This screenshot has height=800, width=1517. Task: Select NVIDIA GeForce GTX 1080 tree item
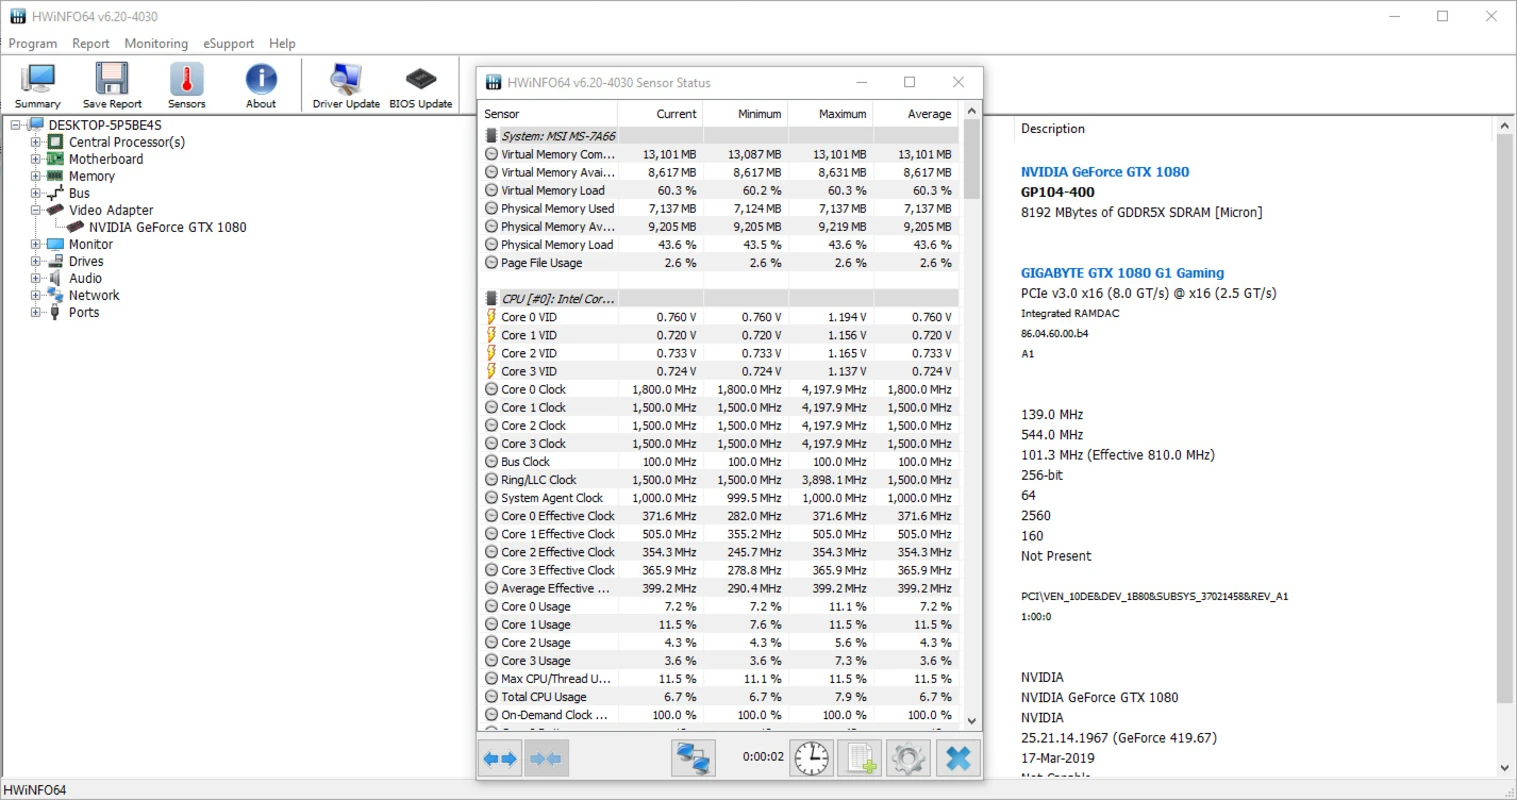point(167,227)
